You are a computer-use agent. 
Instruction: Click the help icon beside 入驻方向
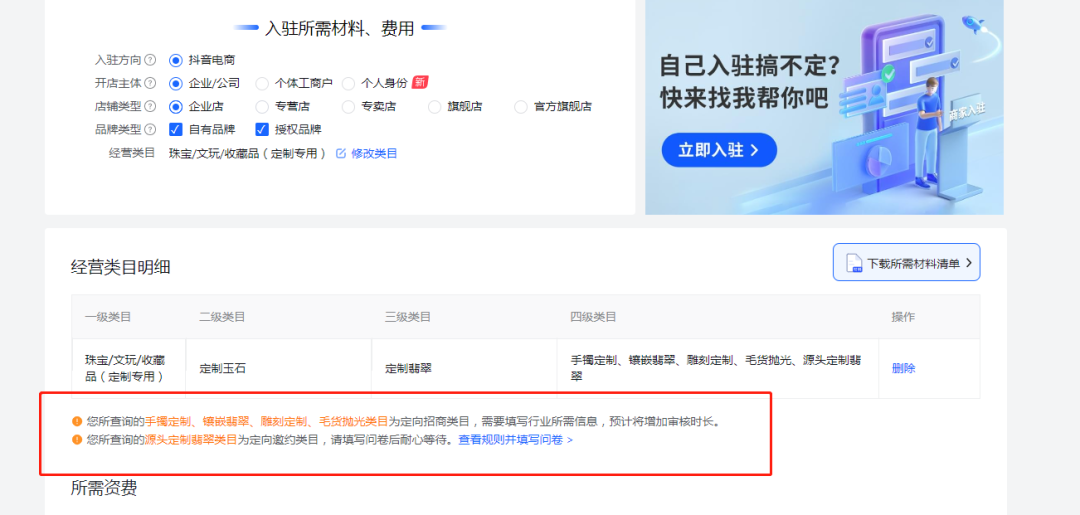click(150, 60)
